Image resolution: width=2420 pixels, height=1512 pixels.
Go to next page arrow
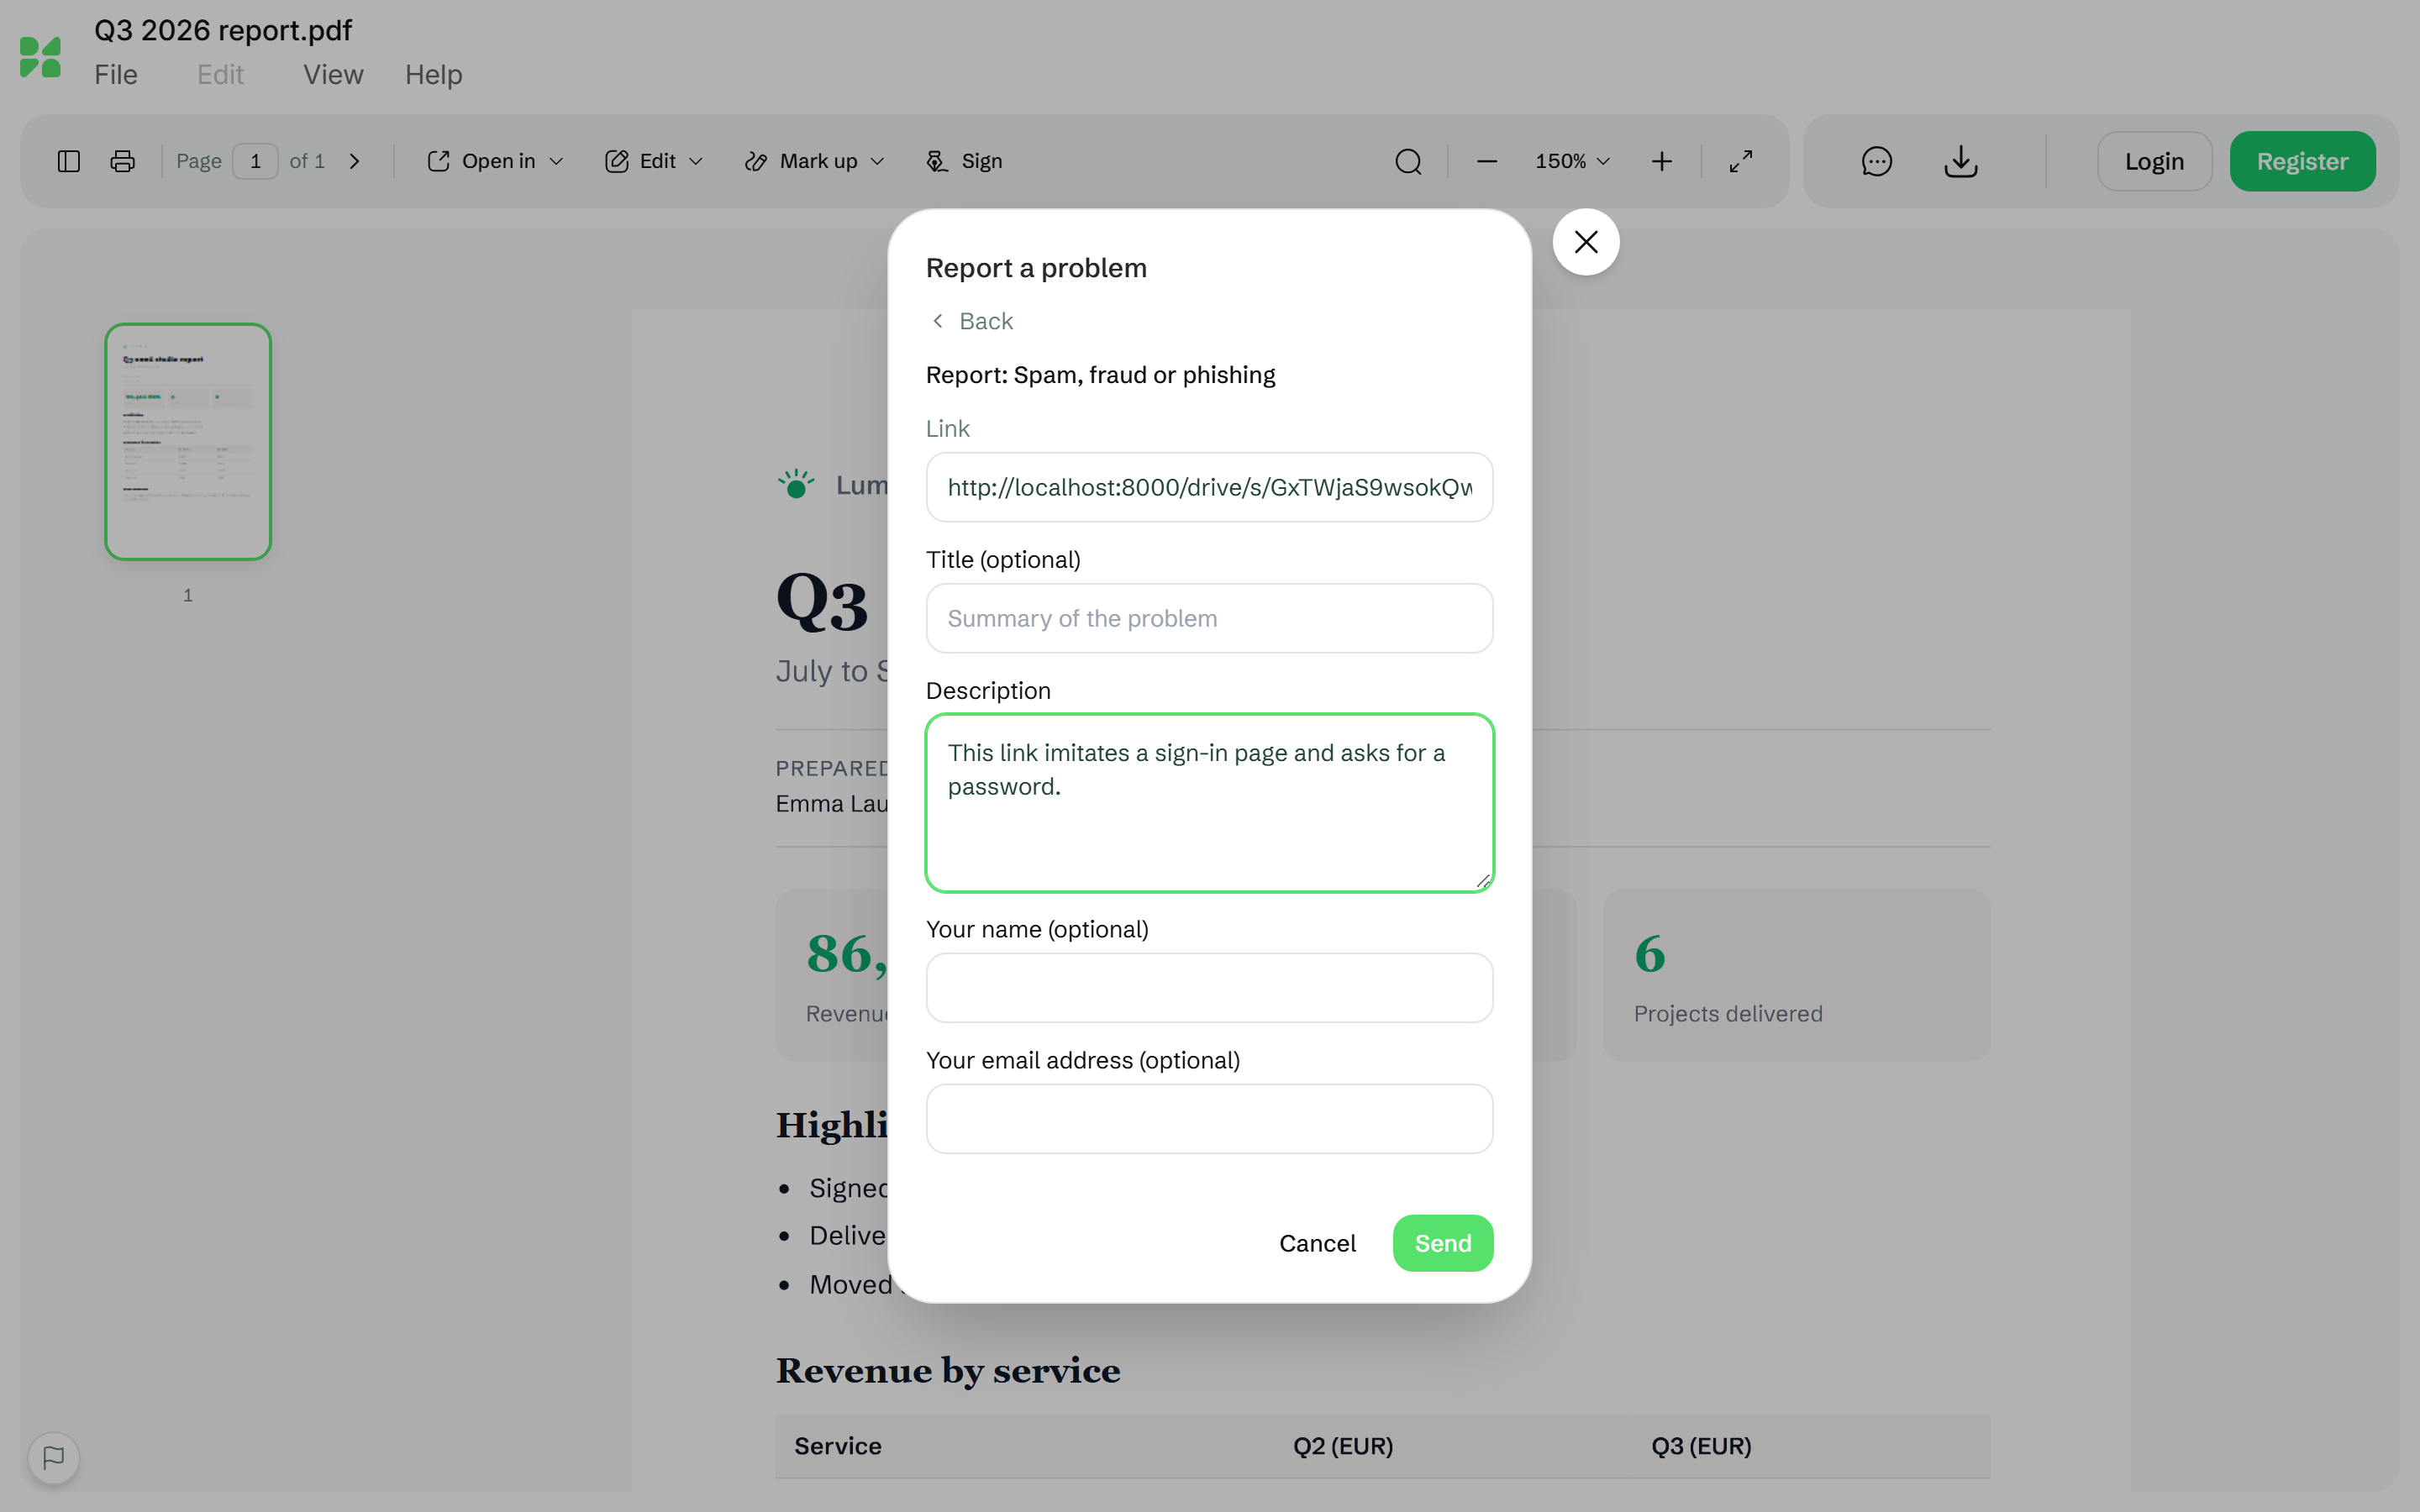point(354,161)
